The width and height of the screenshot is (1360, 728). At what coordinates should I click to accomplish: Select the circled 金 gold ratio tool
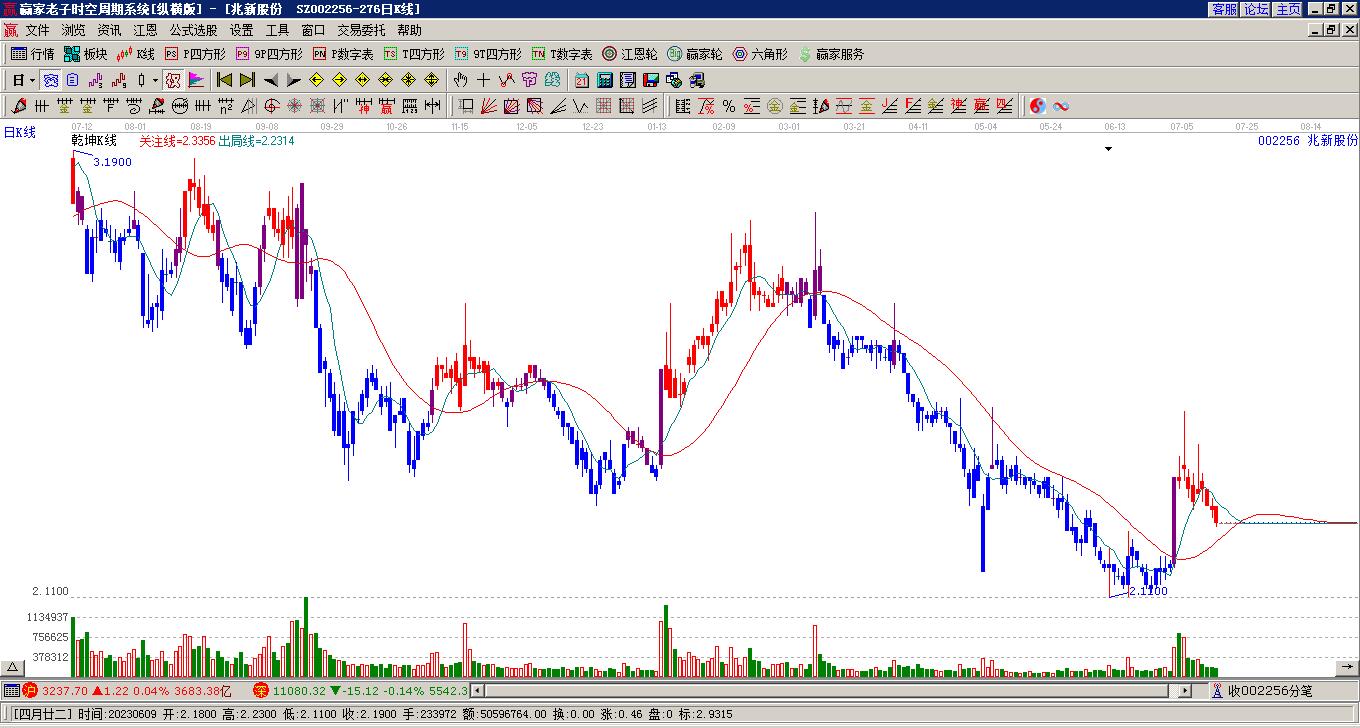775,106
